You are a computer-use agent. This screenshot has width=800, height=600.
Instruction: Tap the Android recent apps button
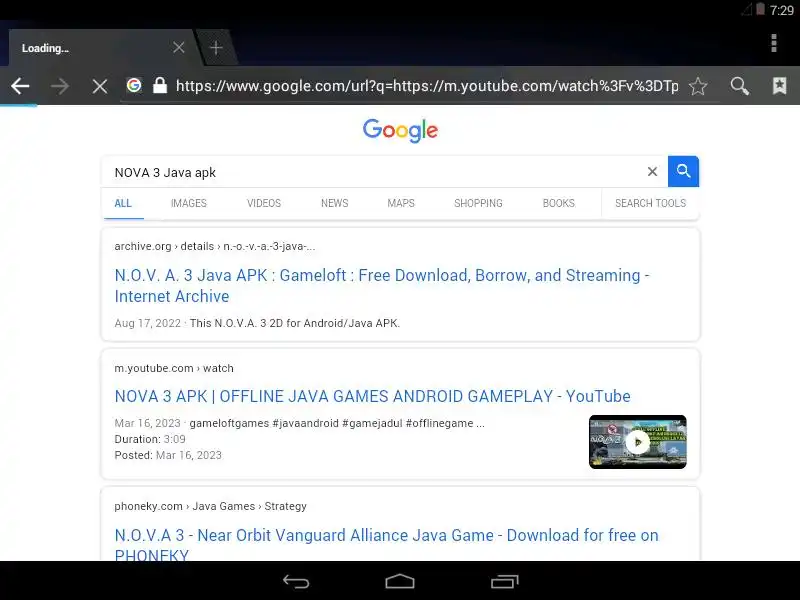coord(505,581)
